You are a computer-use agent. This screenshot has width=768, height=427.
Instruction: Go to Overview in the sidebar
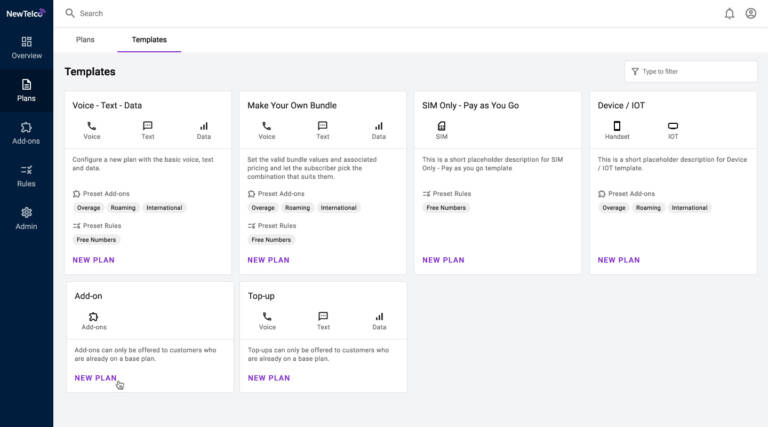tap(26, 47)
